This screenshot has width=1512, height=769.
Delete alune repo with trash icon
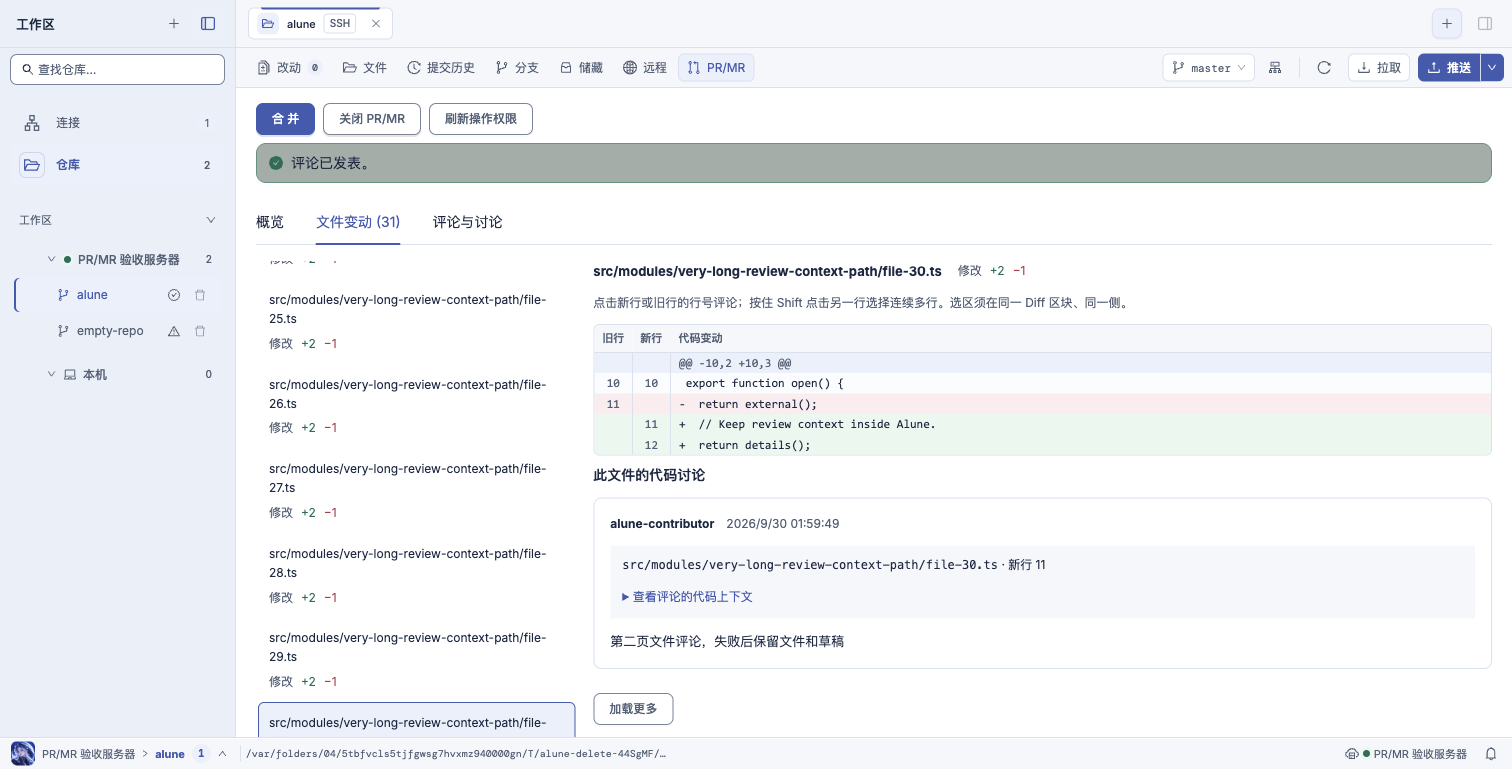coord(200,295)
